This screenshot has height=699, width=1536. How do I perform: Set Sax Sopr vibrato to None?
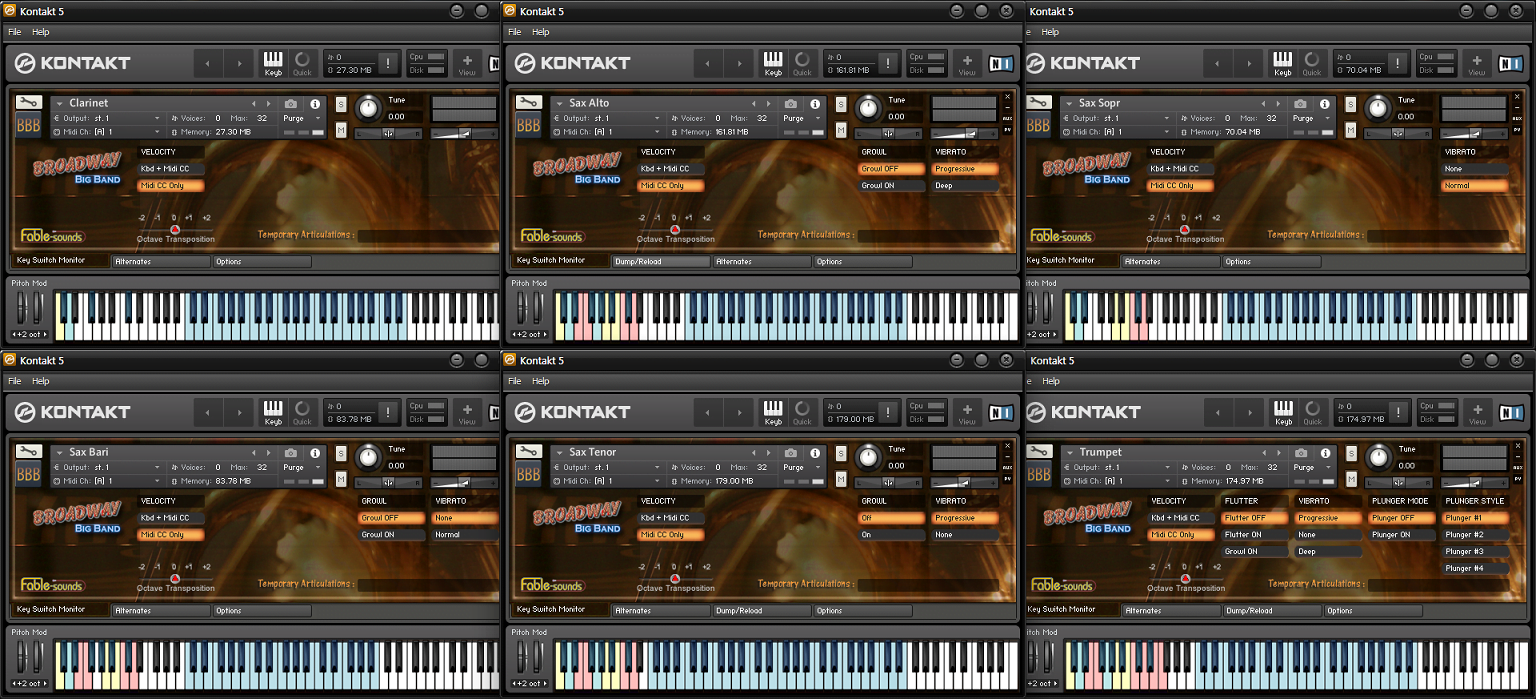coord(1475,169)
